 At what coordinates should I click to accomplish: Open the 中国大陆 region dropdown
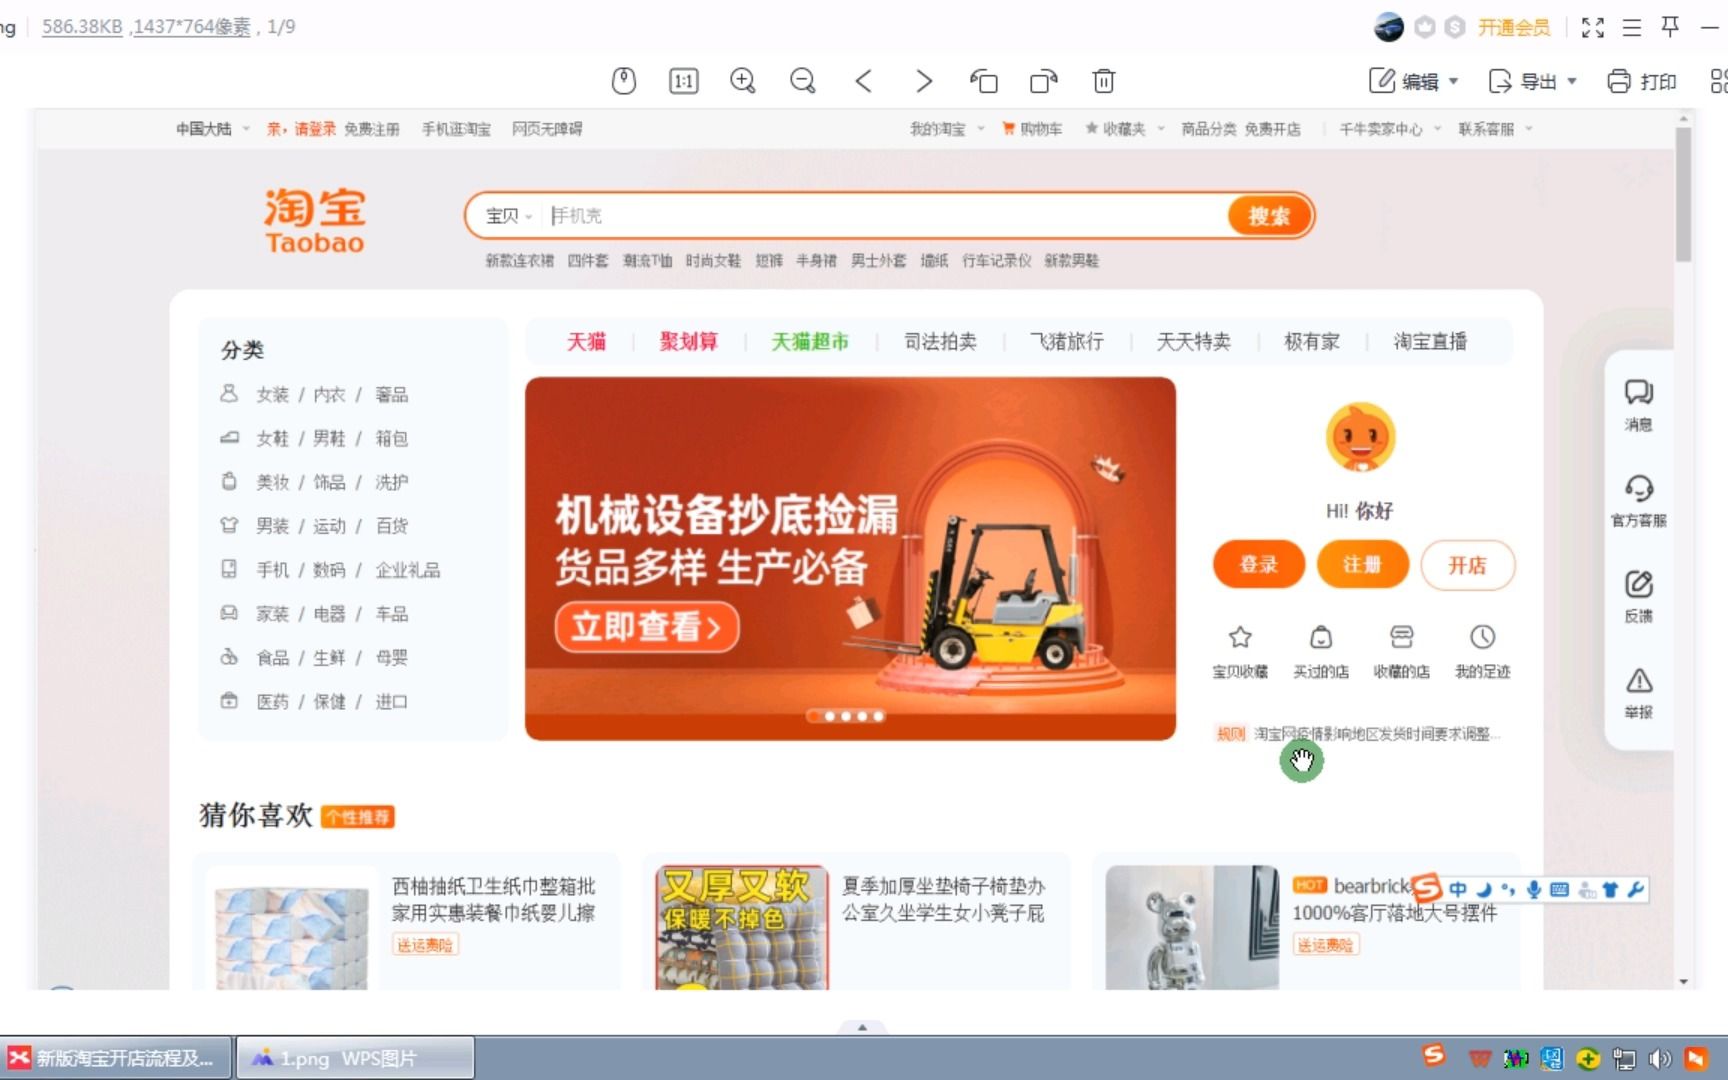[212, 129]
